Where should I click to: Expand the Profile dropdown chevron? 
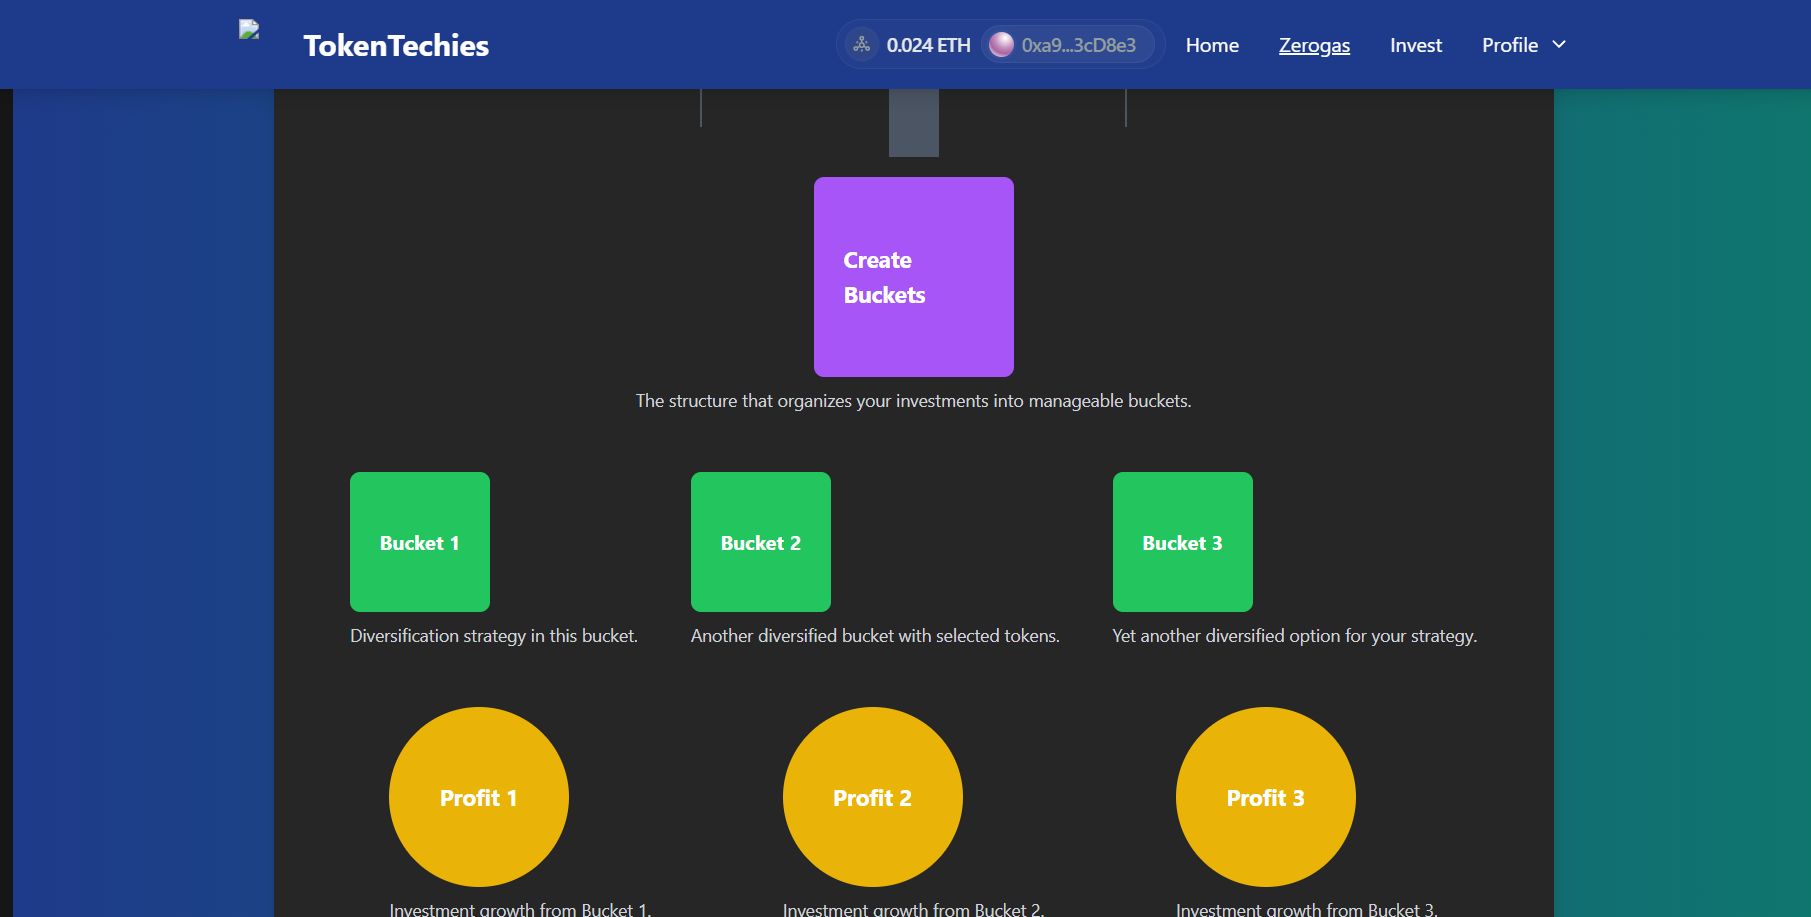click(x=1559, y=45)
